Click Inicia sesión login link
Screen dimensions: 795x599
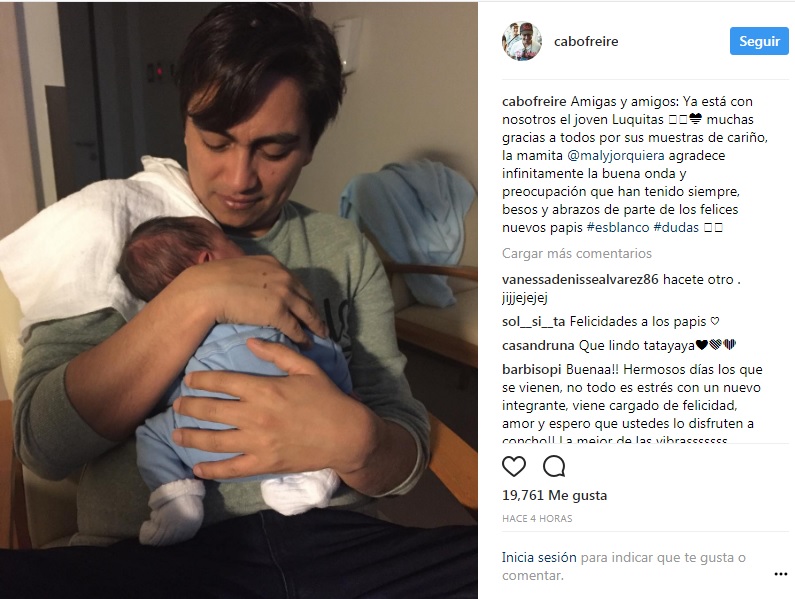pos(539,557)
